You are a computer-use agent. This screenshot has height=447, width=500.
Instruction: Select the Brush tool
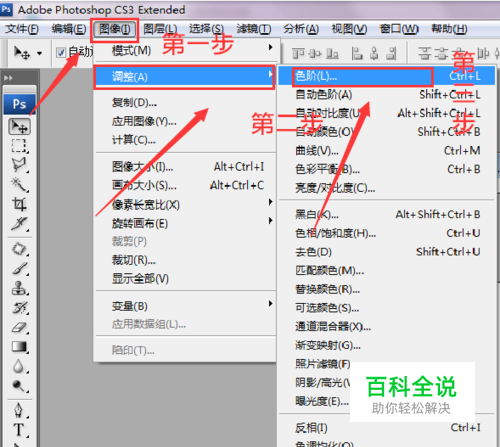coord(19,268)
